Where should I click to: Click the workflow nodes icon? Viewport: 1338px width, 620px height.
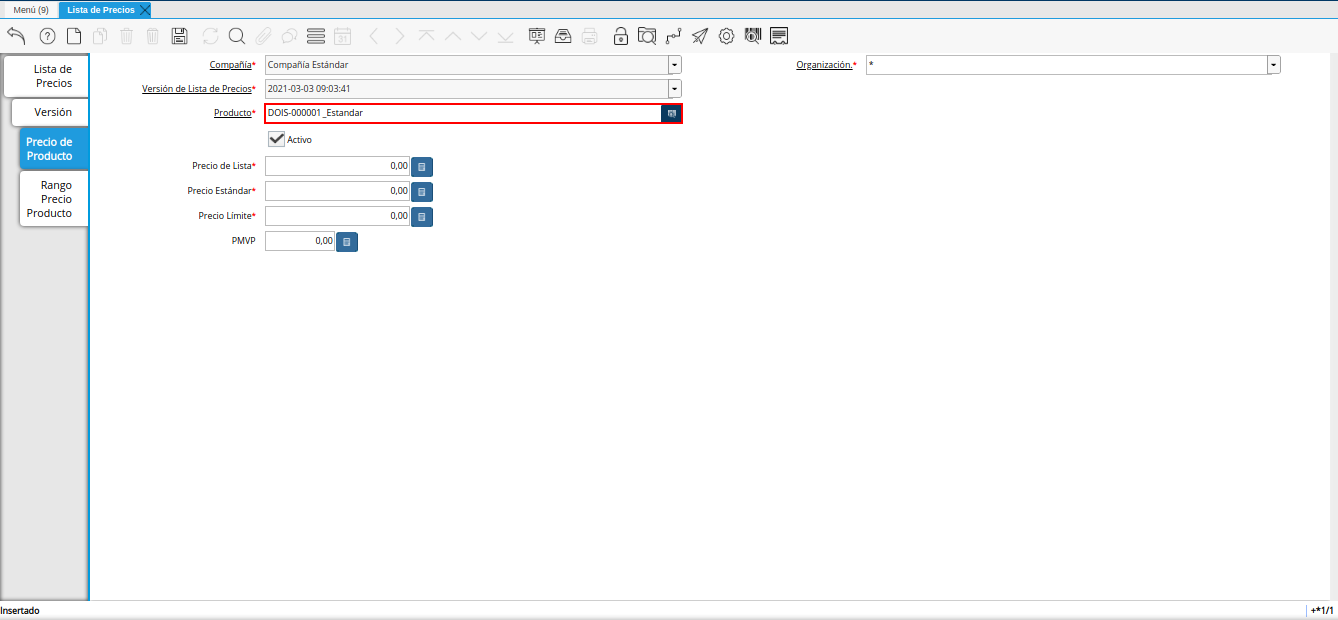673,36
